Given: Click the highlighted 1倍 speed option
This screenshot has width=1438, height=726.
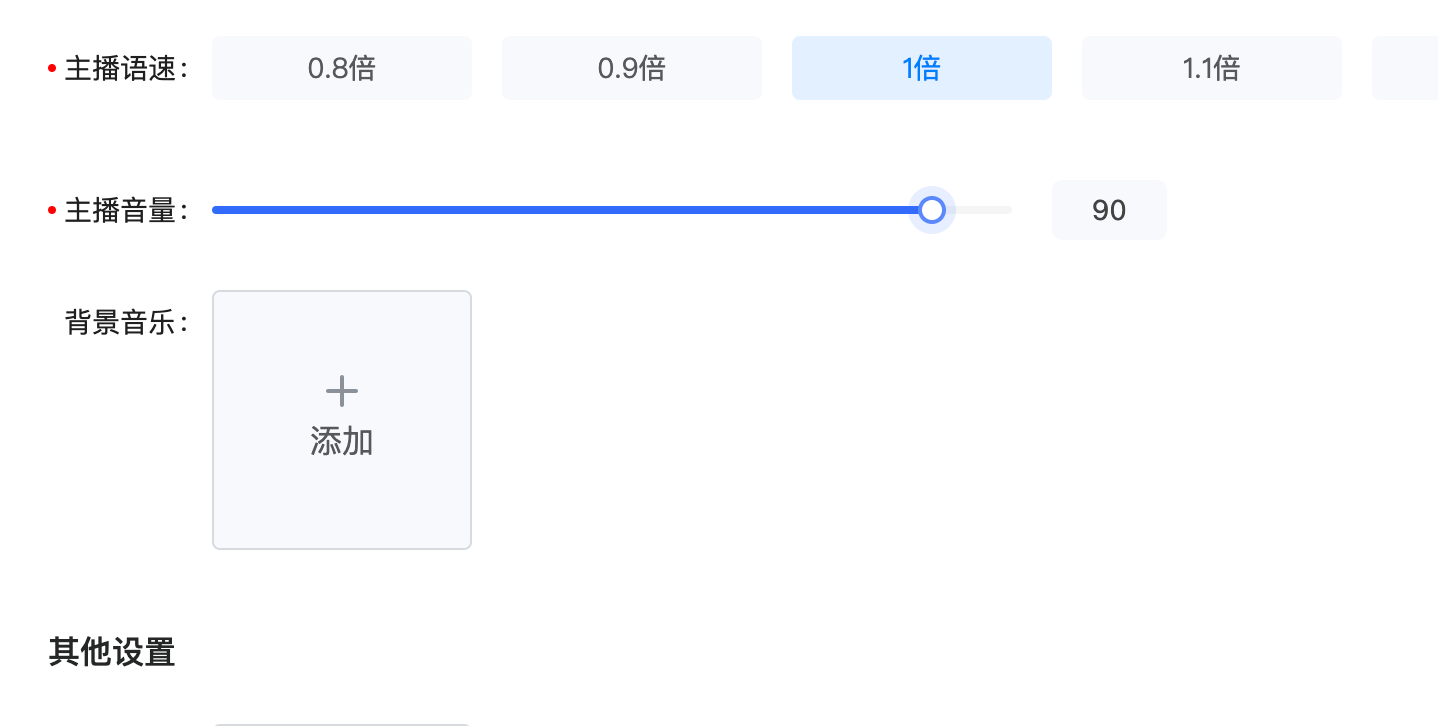Looking at the screenshot, I should coord(921,68).
